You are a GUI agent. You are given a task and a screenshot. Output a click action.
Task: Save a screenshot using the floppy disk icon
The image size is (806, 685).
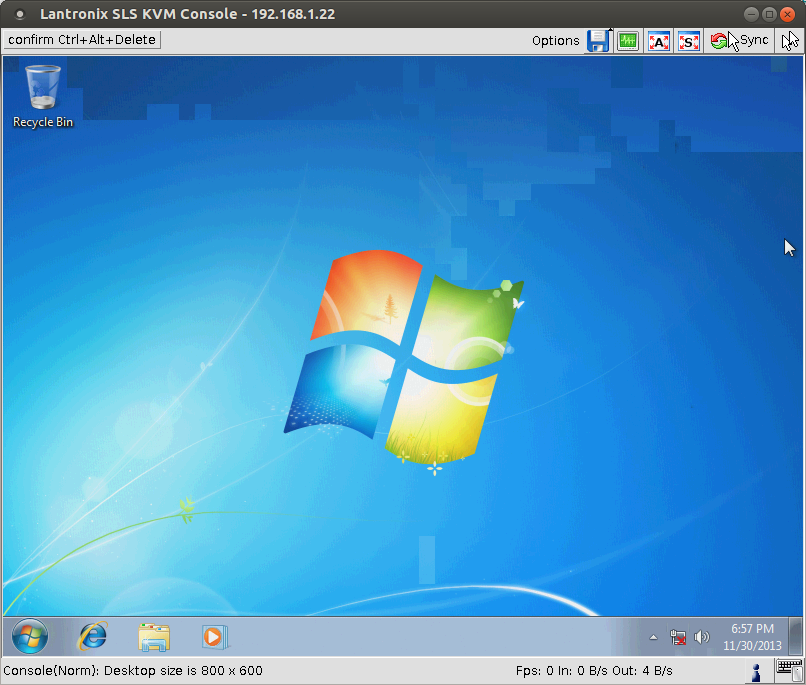pos(598,40)
